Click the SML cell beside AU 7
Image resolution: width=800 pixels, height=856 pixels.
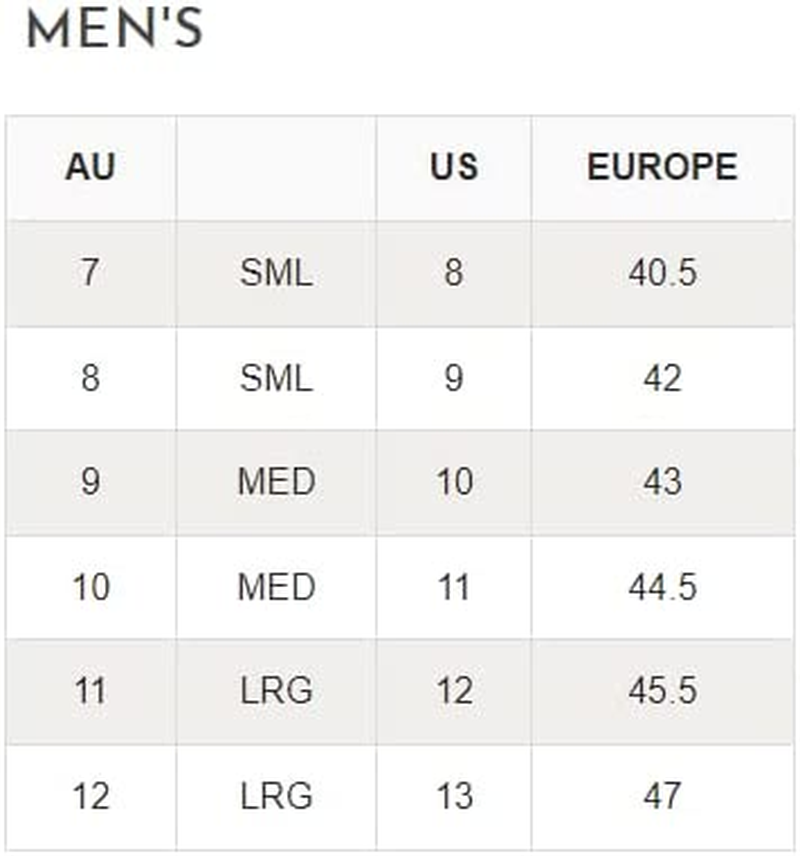pyautogui.click(x=276, y=273)
